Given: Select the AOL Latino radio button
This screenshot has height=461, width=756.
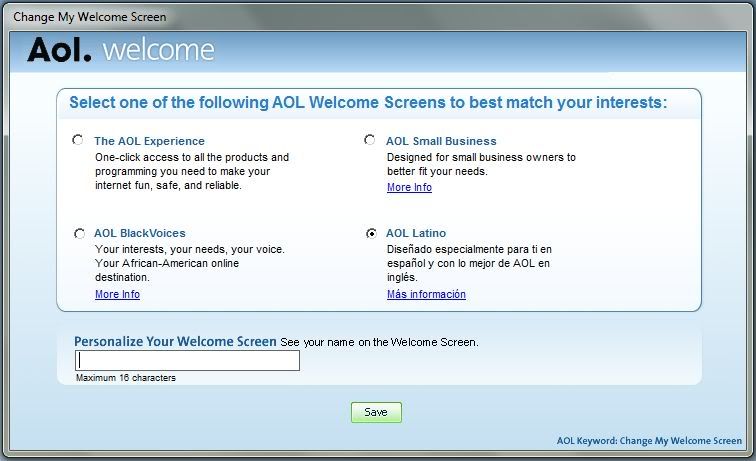Looking at the screenshot, I should pyautogui.click(x=371, y=233).
